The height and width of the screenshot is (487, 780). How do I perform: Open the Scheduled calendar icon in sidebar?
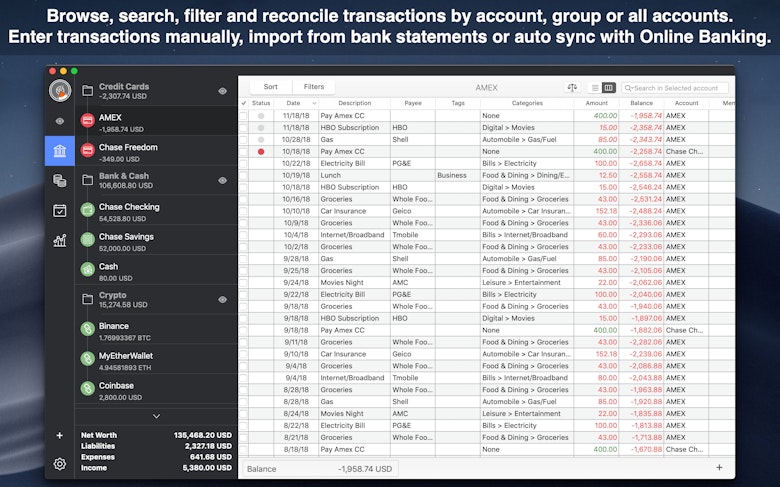[60, 210]
